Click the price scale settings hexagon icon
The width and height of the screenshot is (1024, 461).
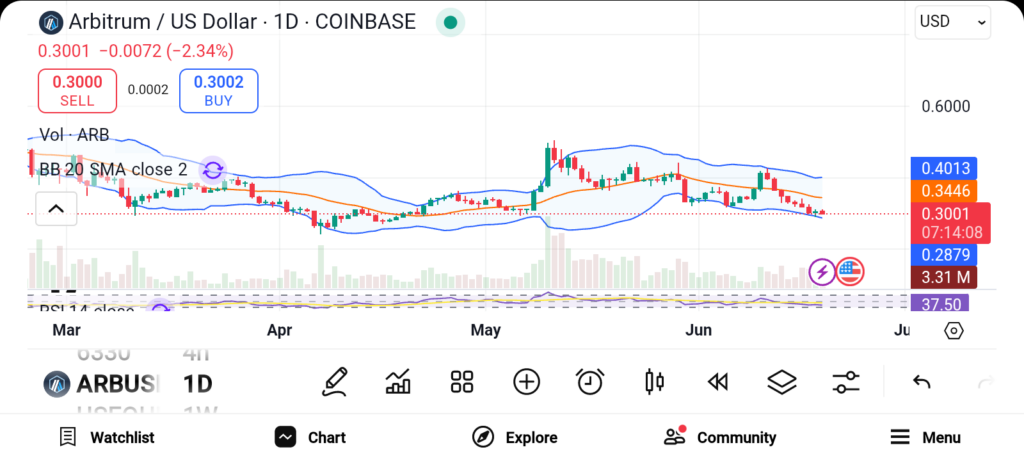pos(954,330)
